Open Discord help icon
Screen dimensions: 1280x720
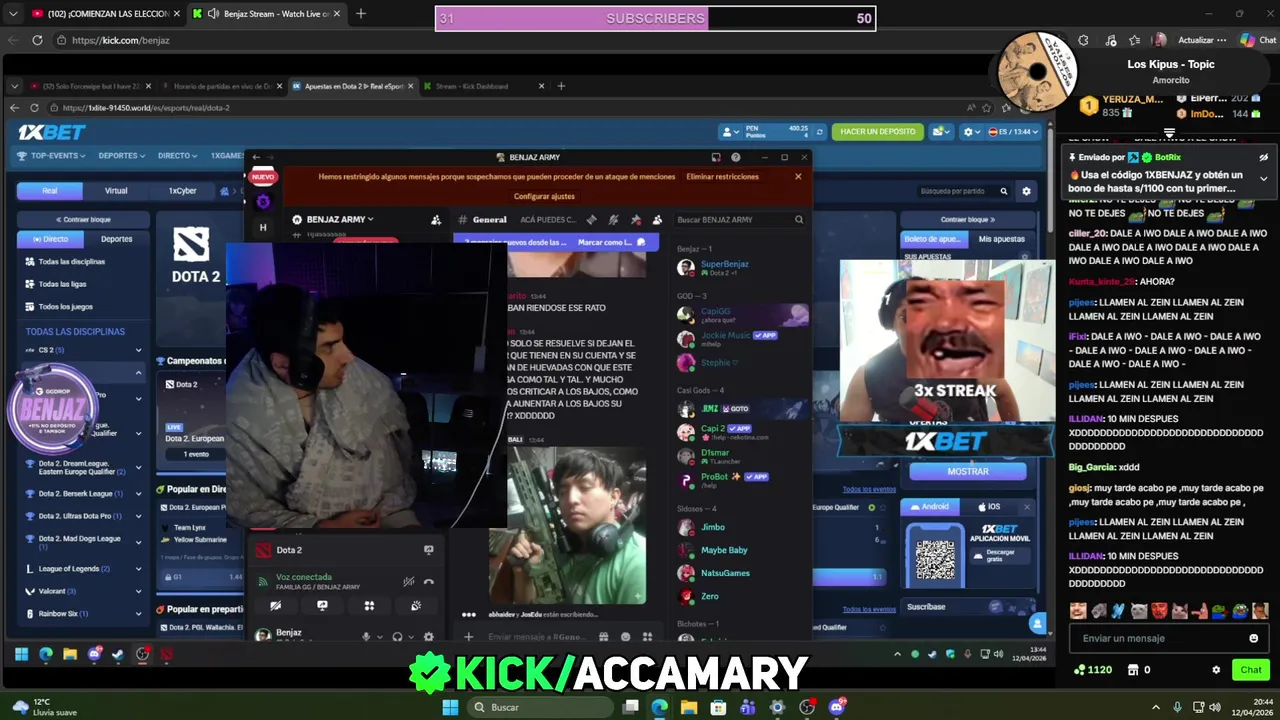(736, 157)
